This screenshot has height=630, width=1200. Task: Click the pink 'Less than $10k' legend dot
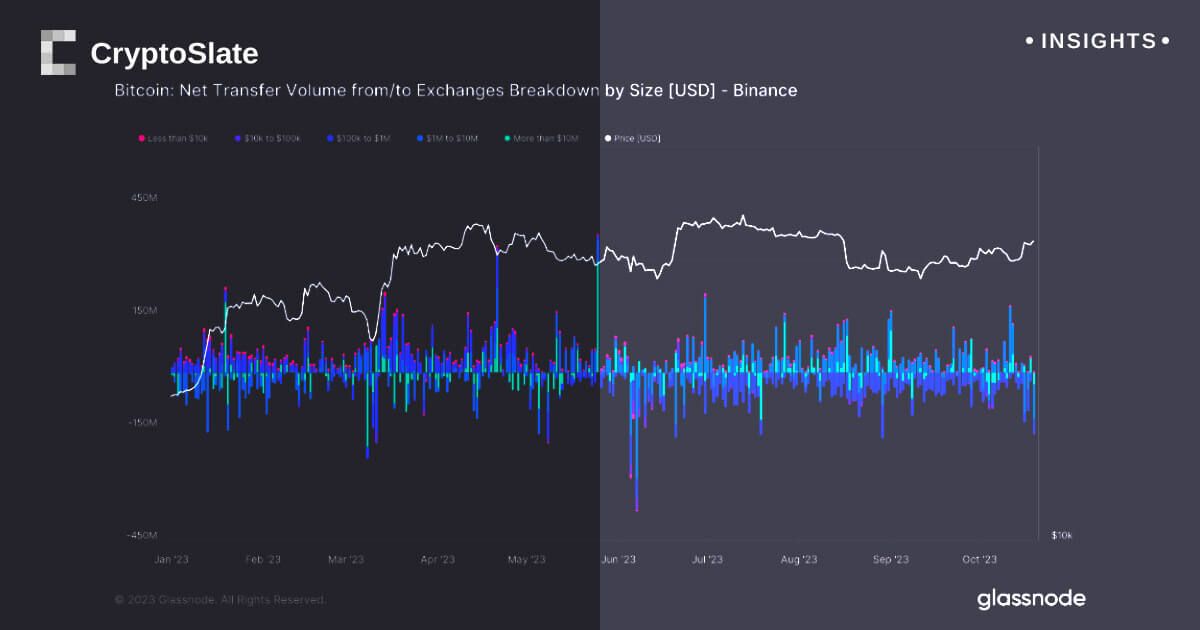141,138
